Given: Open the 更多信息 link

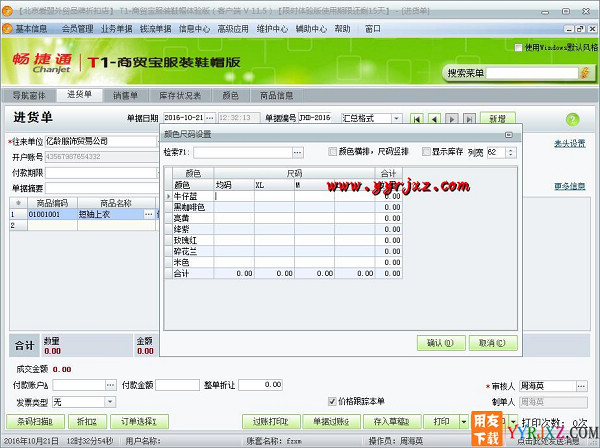Looking at the screenshot, I should tap(570, 186).
